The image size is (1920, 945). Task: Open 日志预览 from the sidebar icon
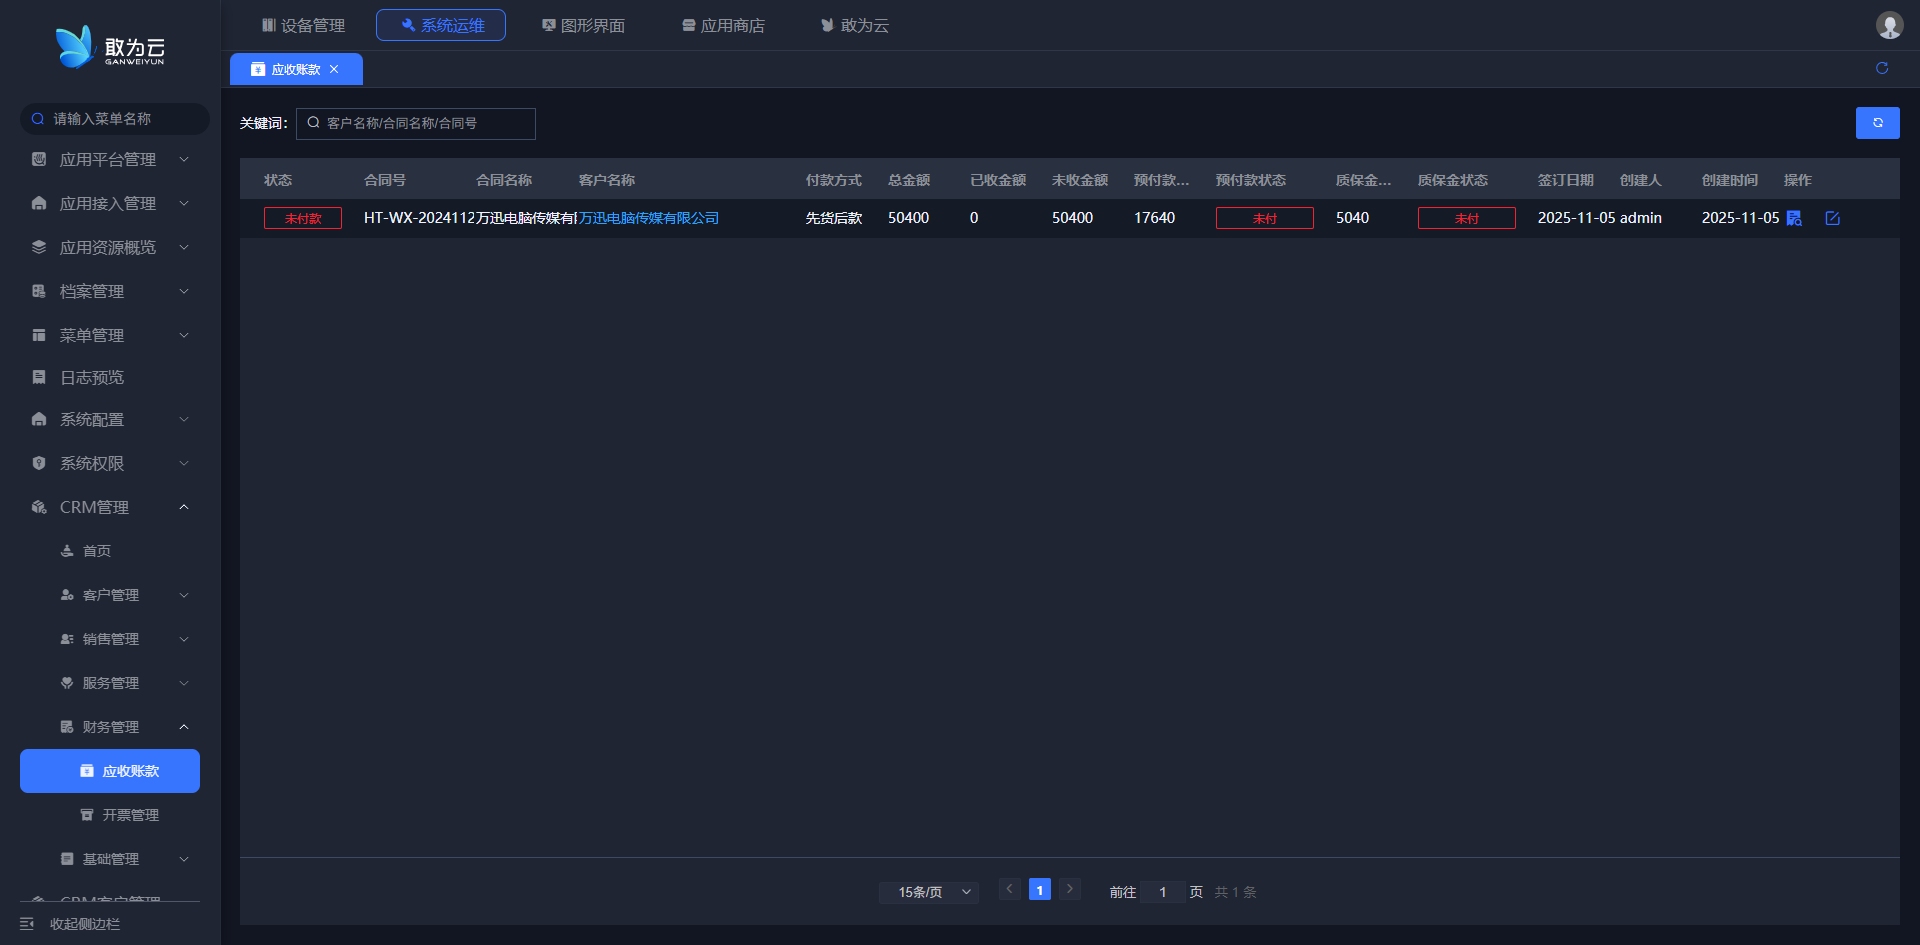[x=39, y=377]
